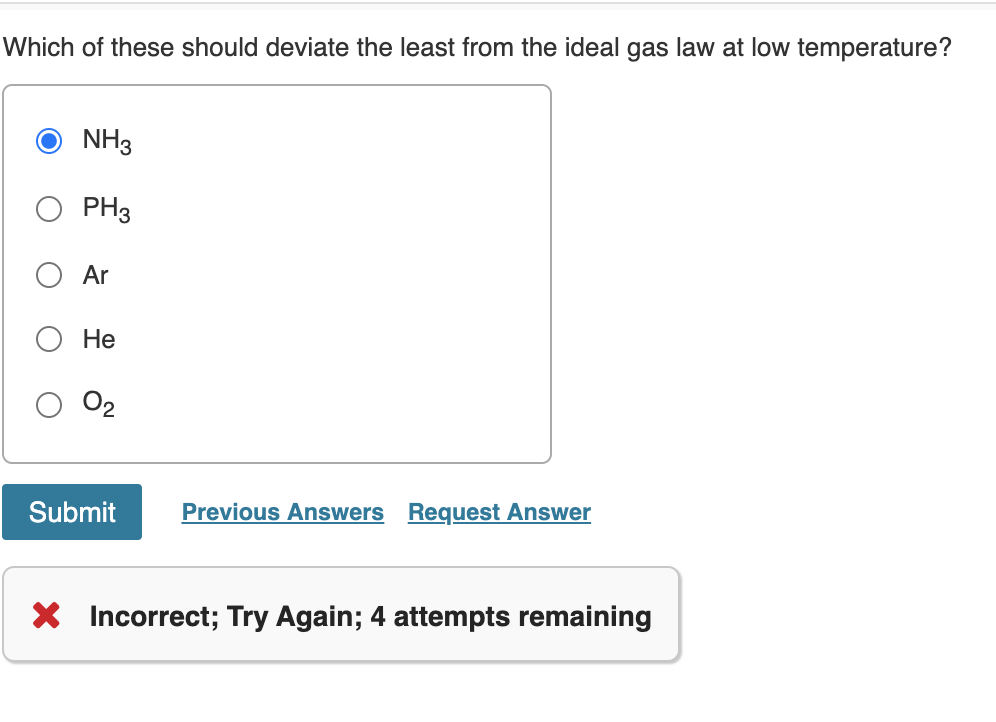Select the PH3 answer option

[x=48, y=209]
